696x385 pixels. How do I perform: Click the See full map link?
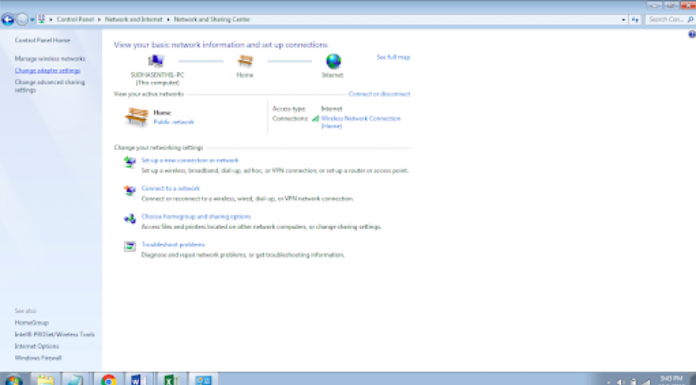393,57
